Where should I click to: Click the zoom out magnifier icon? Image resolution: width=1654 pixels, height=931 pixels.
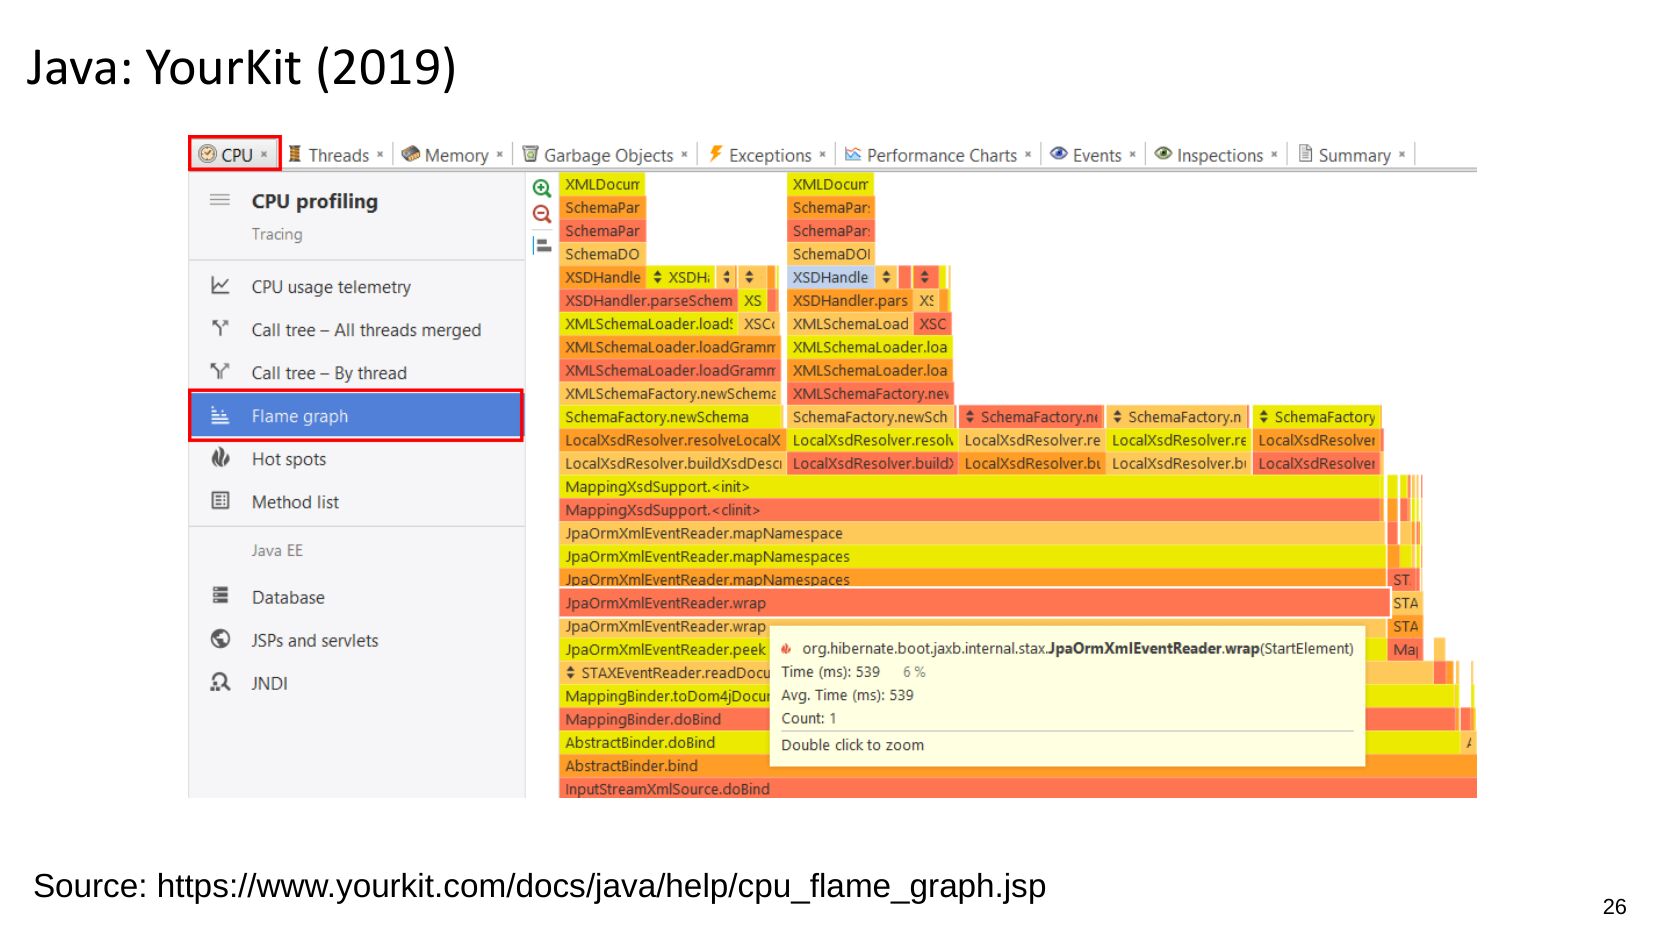(x=541, y=214)
